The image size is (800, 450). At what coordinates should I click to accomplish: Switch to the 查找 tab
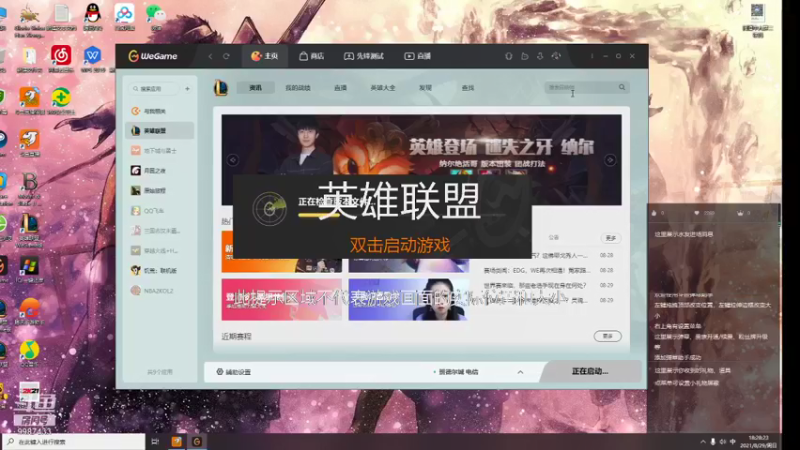click(x=468, y=88)
